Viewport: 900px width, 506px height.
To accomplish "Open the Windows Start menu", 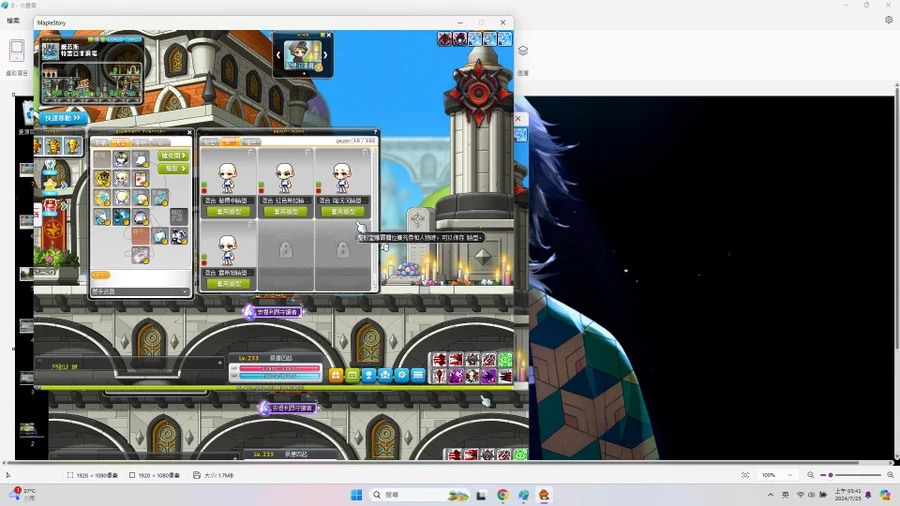I will pos(356,495).
